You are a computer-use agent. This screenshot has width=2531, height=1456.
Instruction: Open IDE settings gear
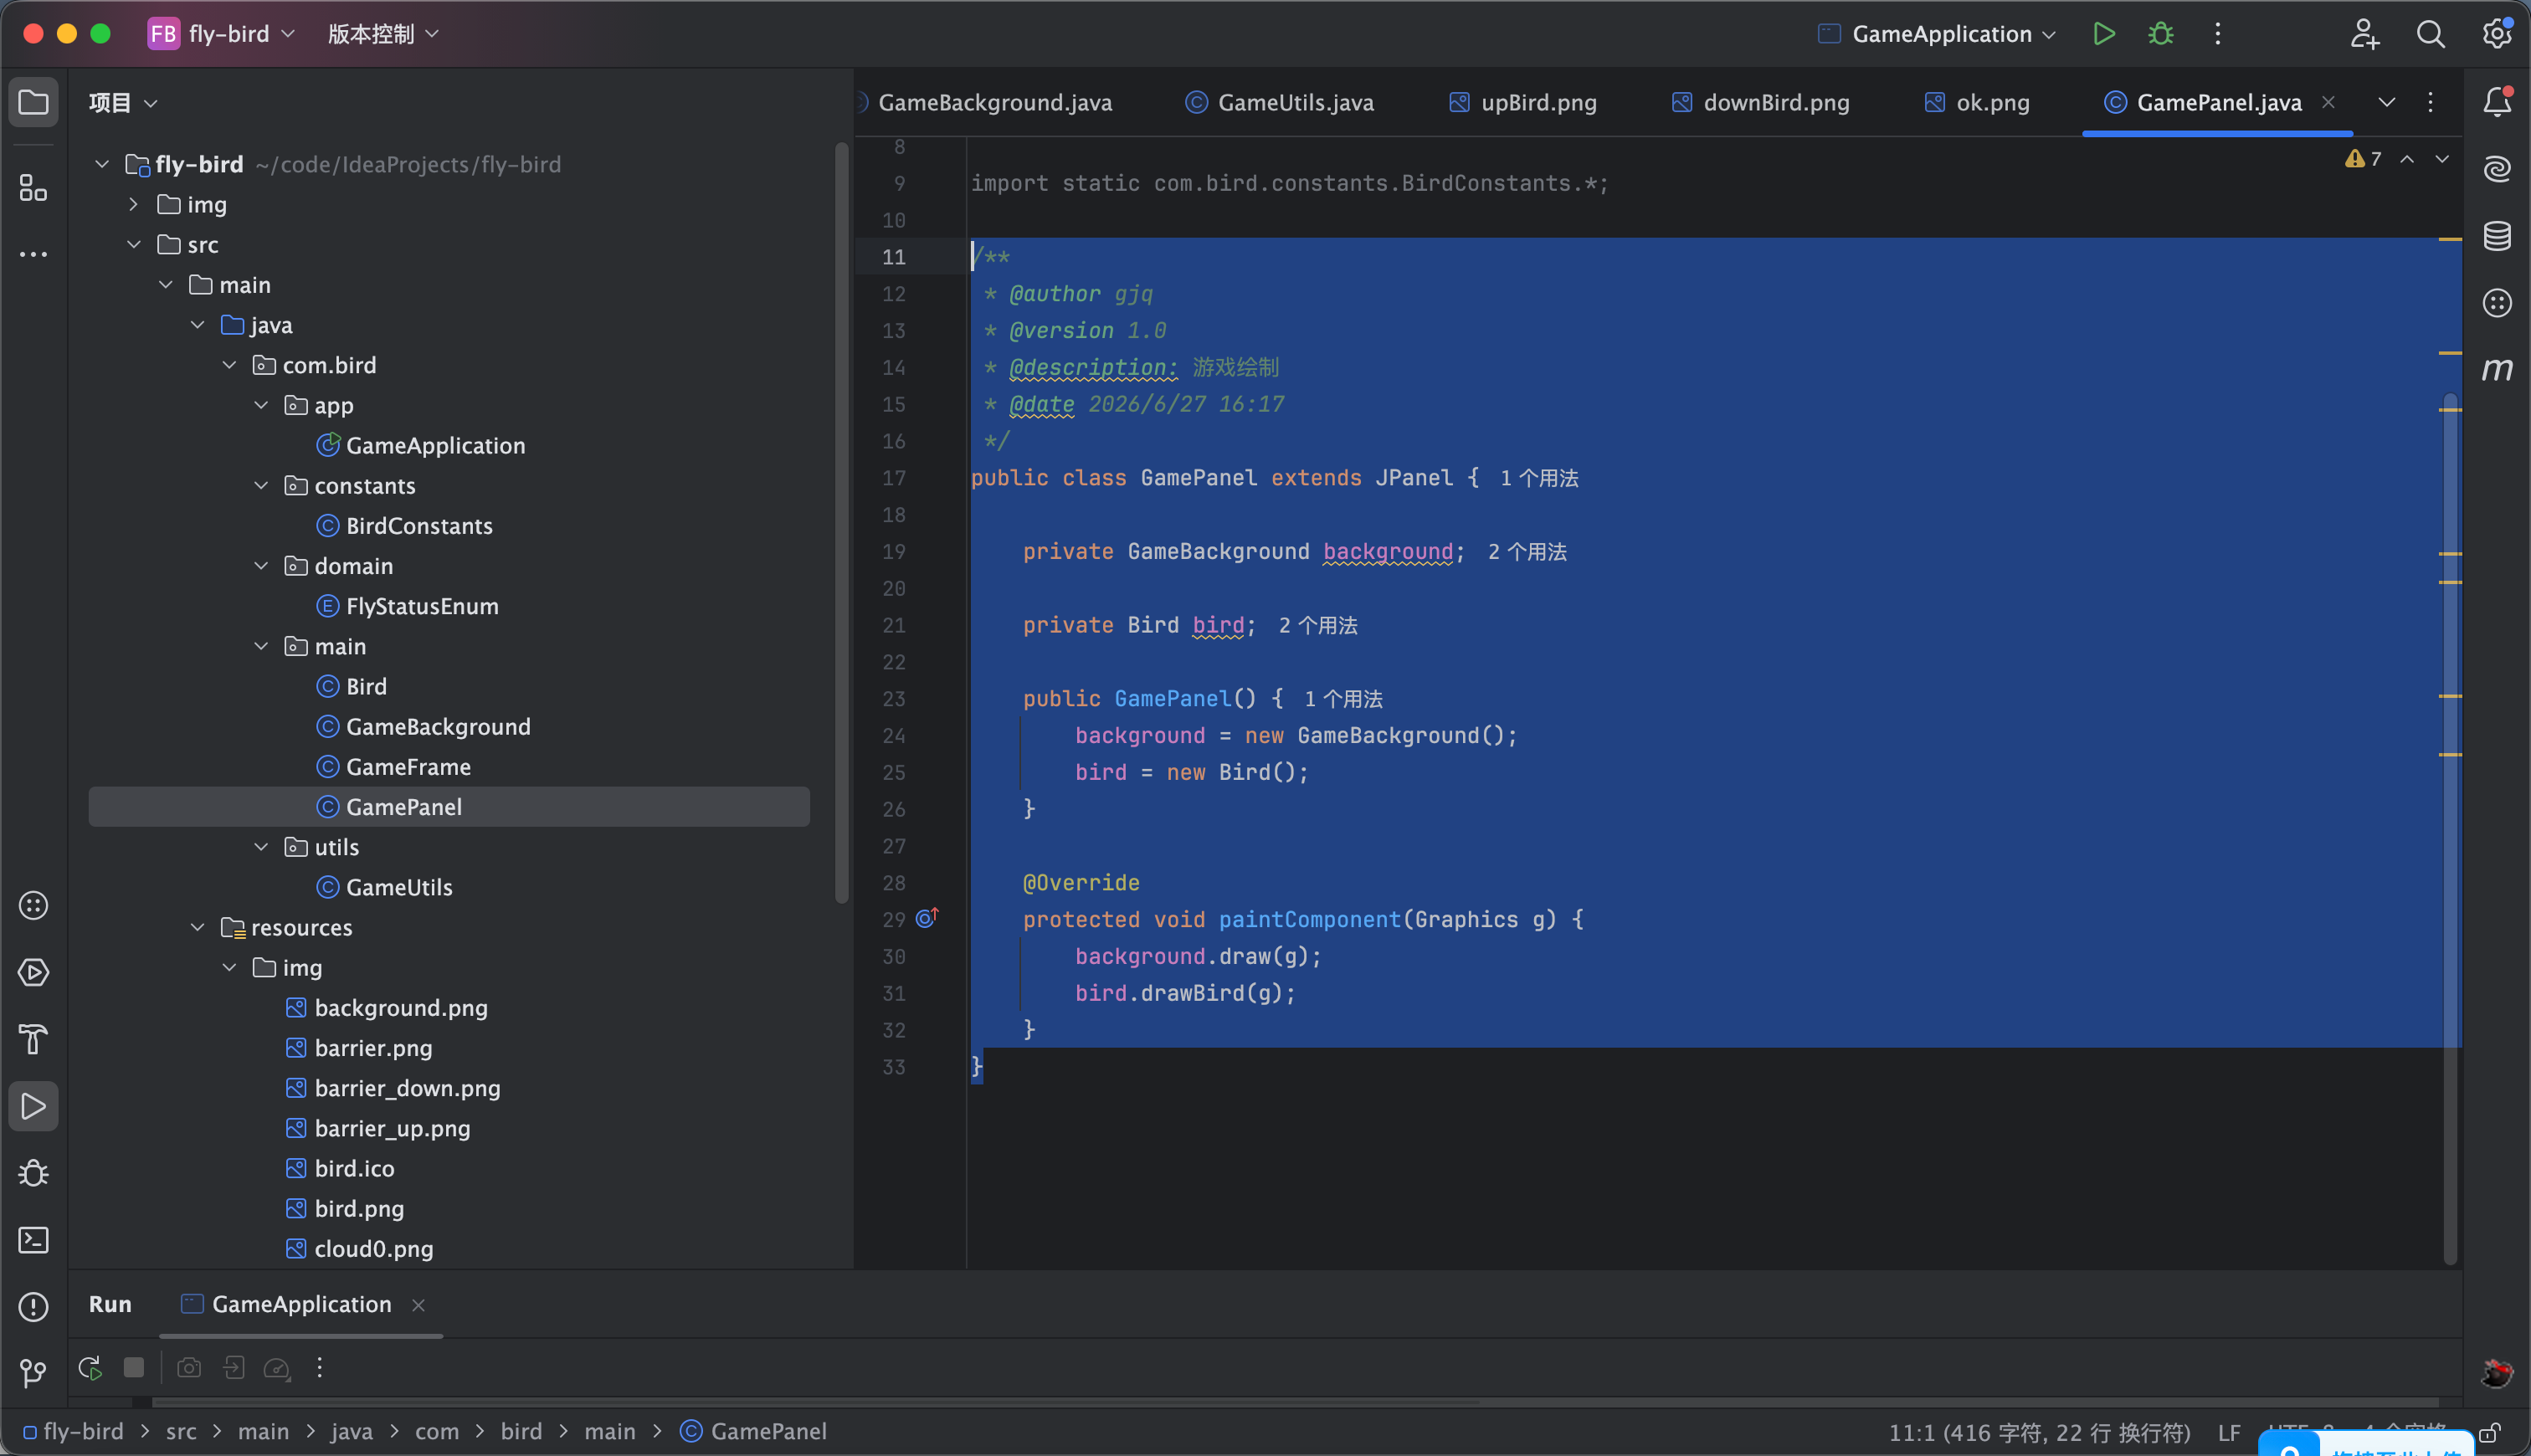pyautogui.click(x=2497, y=34)
